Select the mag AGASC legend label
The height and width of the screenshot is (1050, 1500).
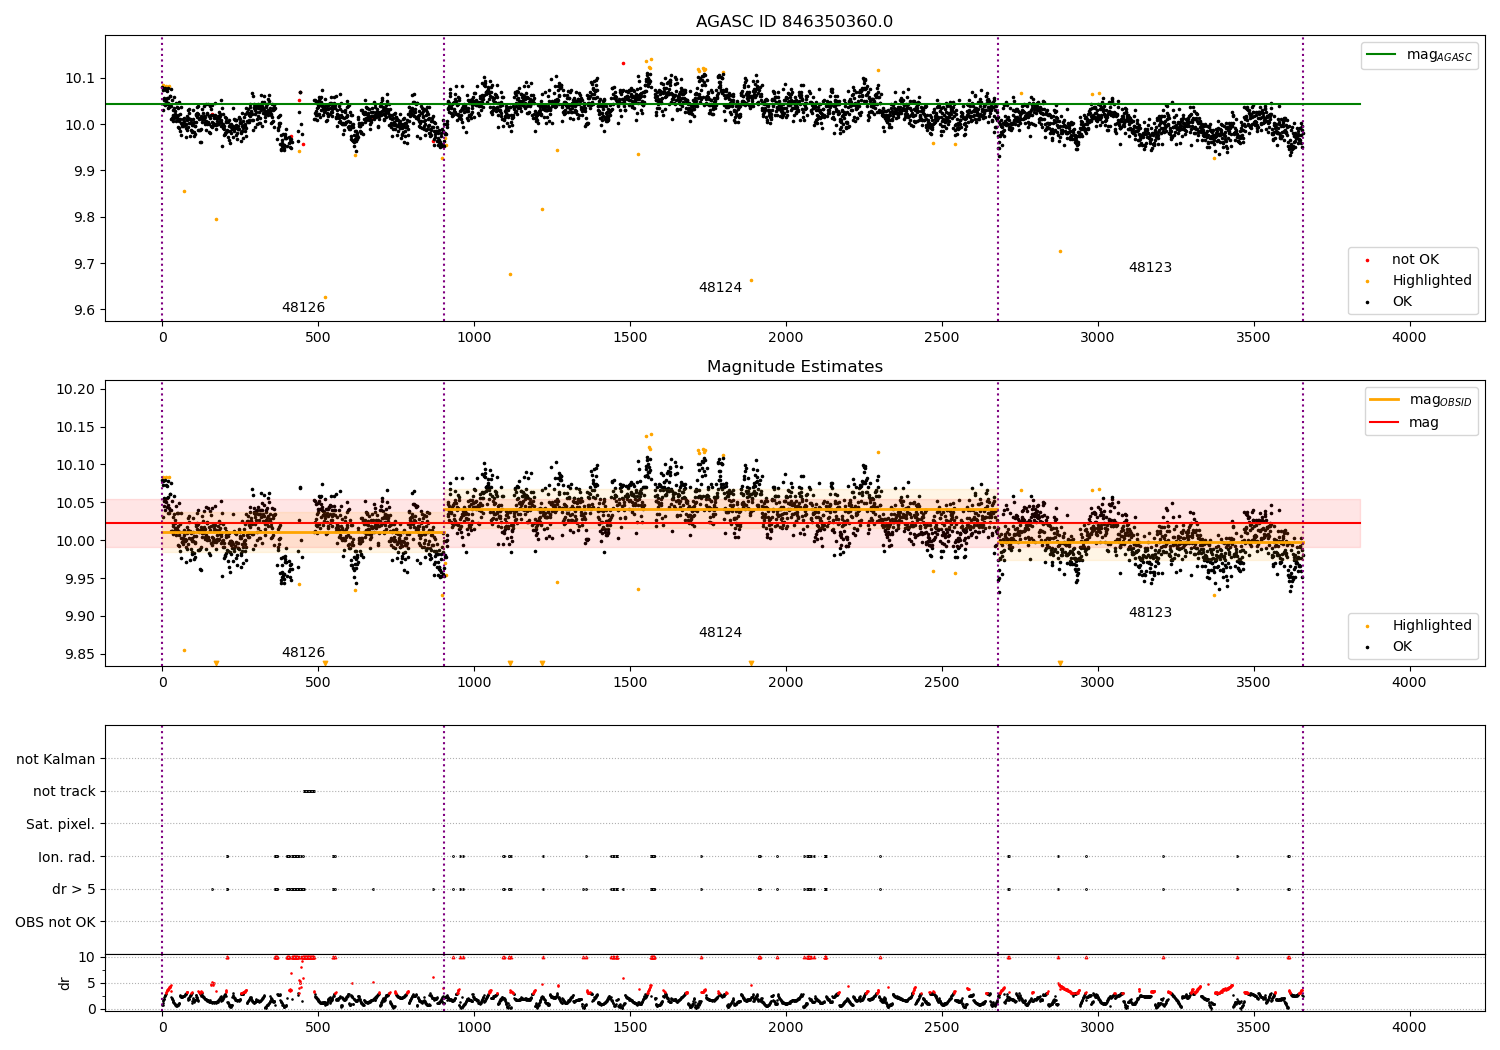1439,55
